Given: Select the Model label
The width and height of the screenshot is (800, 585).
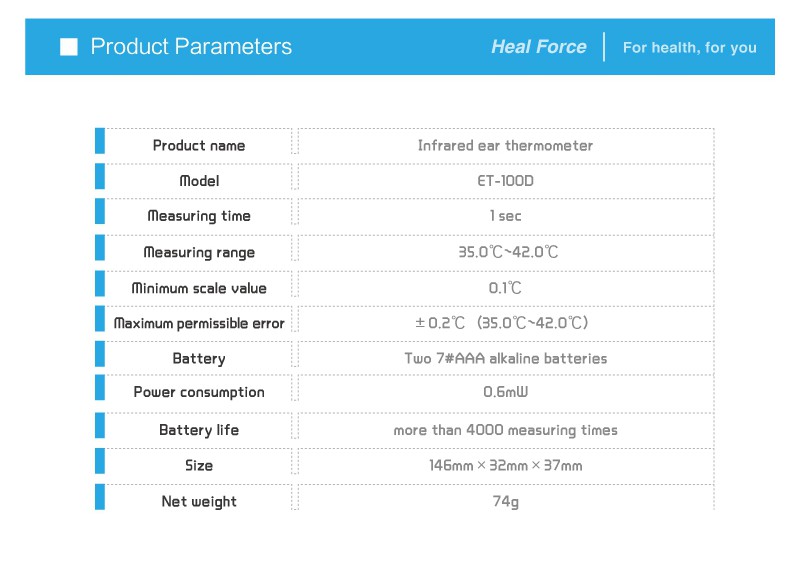Looking at the screenshot, I should pyautogui.click(x=199, y=181).
